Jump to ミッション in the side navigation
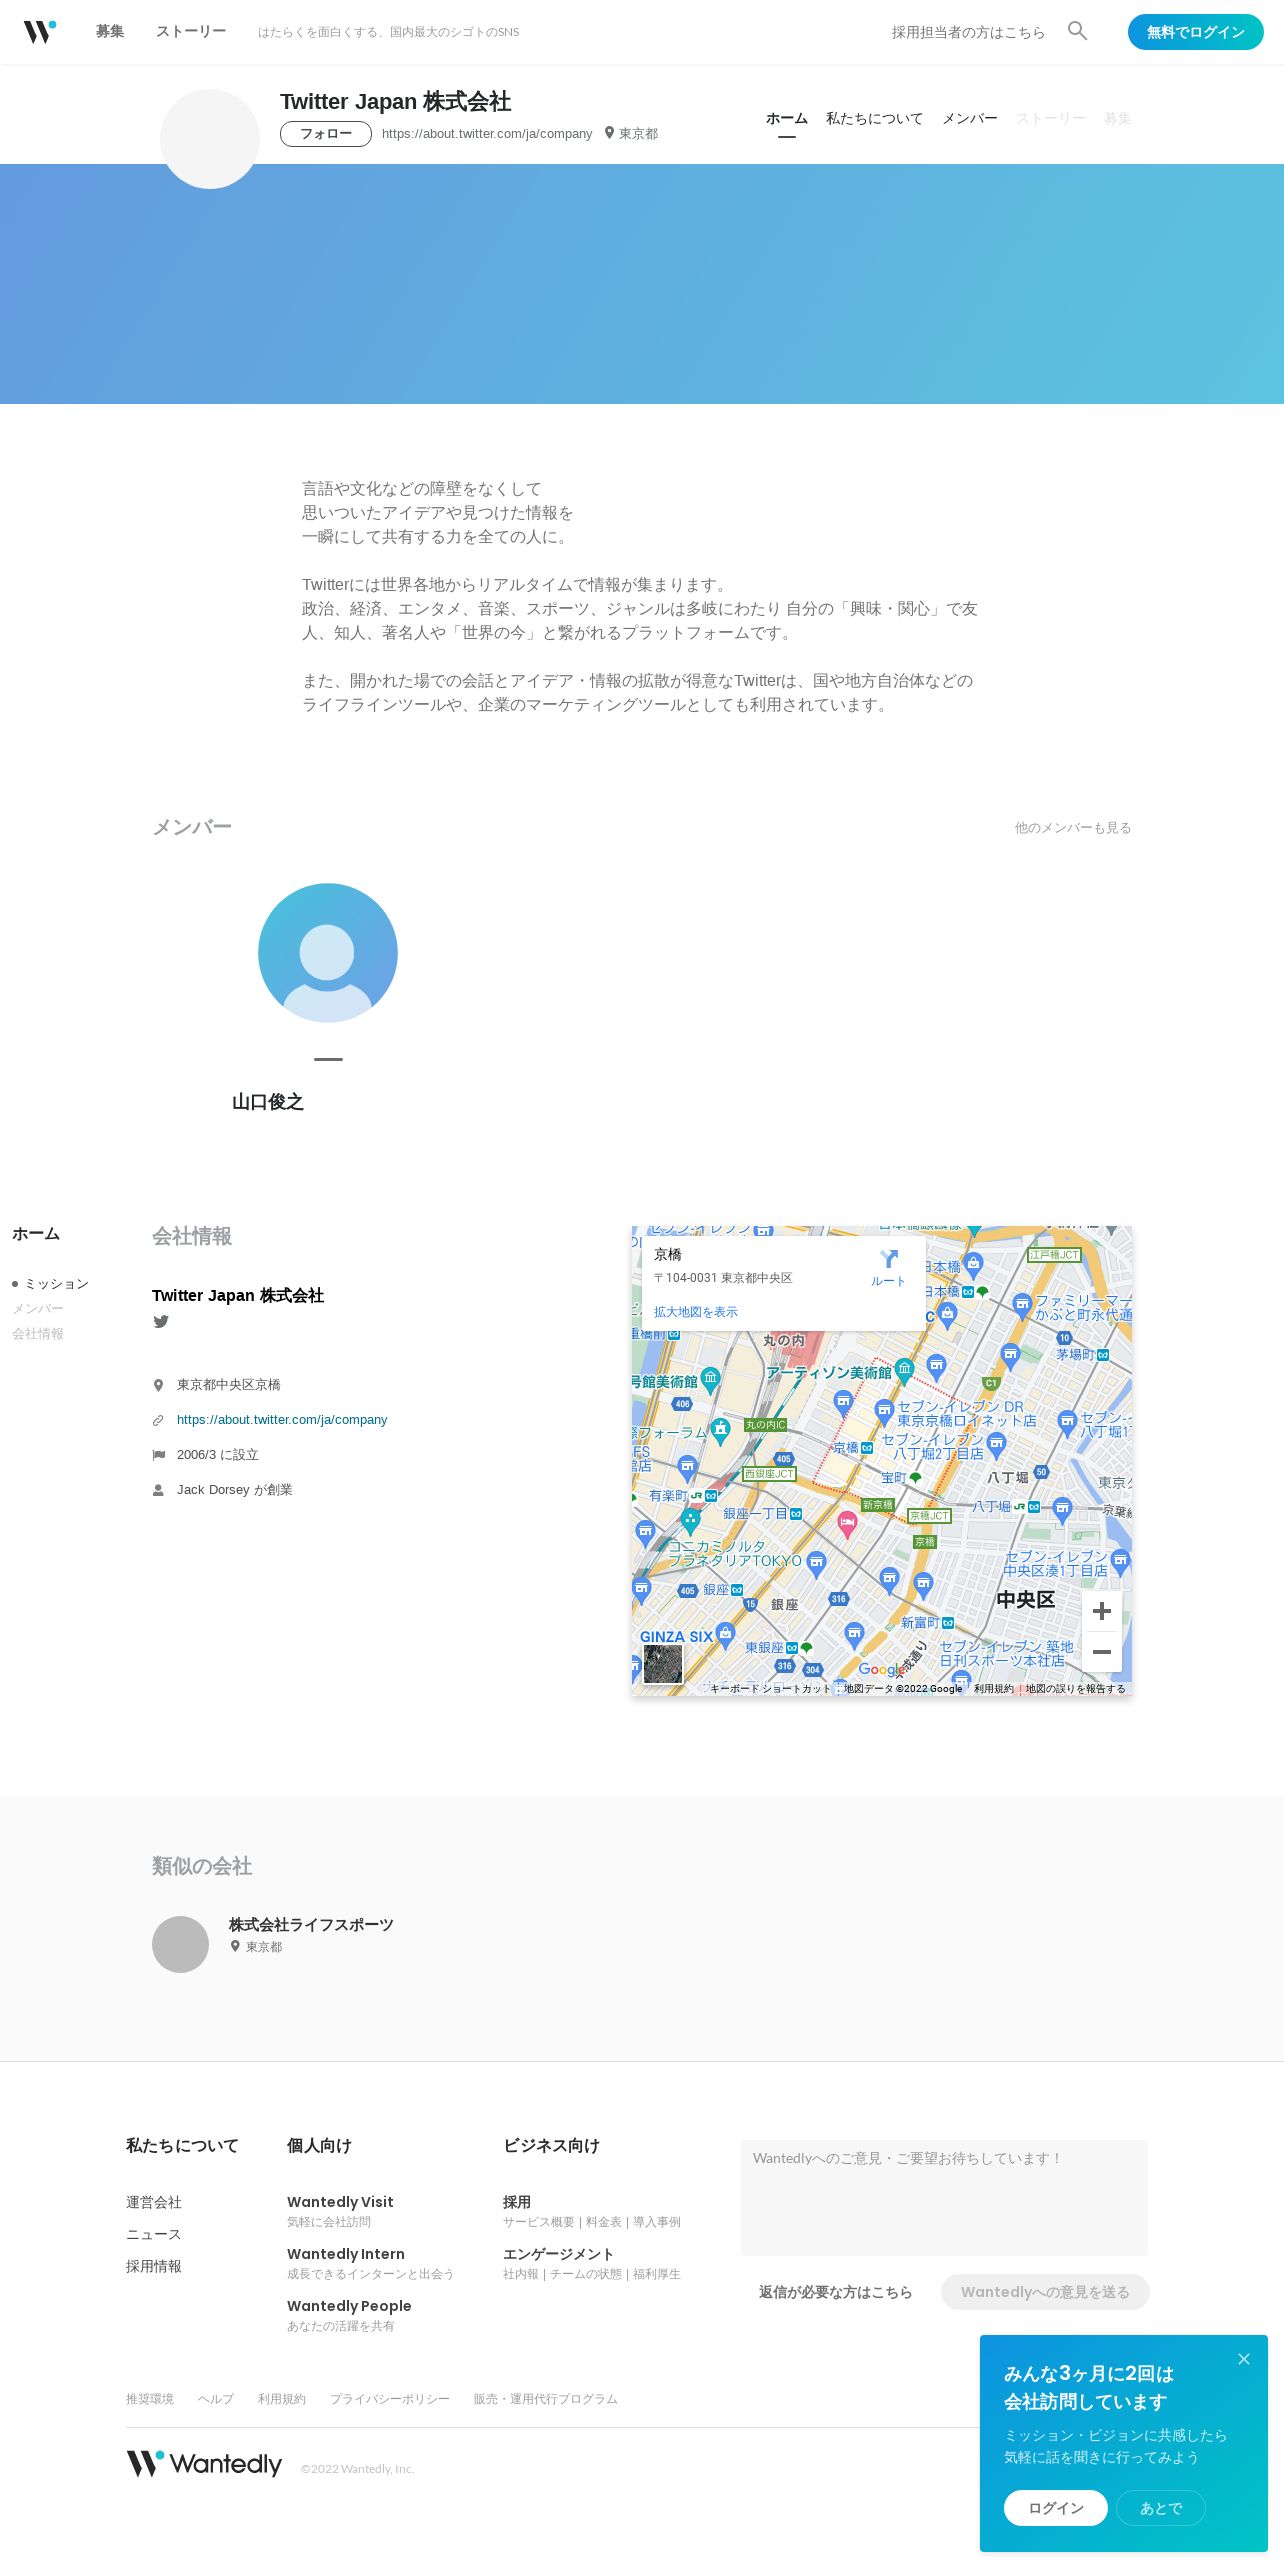1284x2568 pixels. (x=57, y=1284)
